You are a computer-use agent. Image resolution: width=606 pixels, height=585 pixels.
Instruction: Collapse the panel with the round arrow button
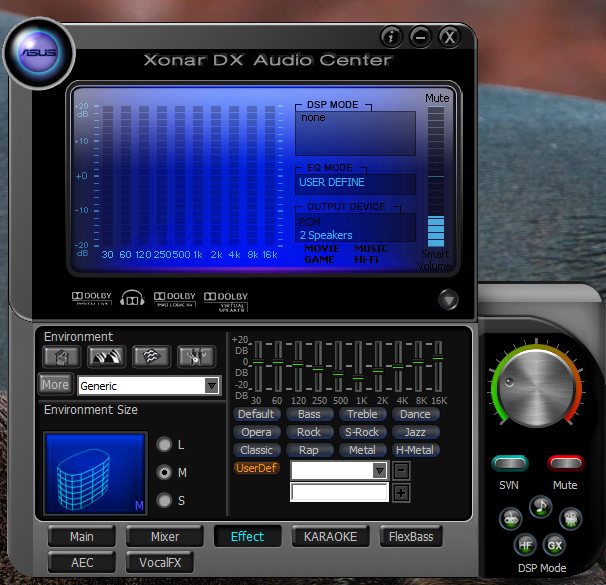click(448, 299)
